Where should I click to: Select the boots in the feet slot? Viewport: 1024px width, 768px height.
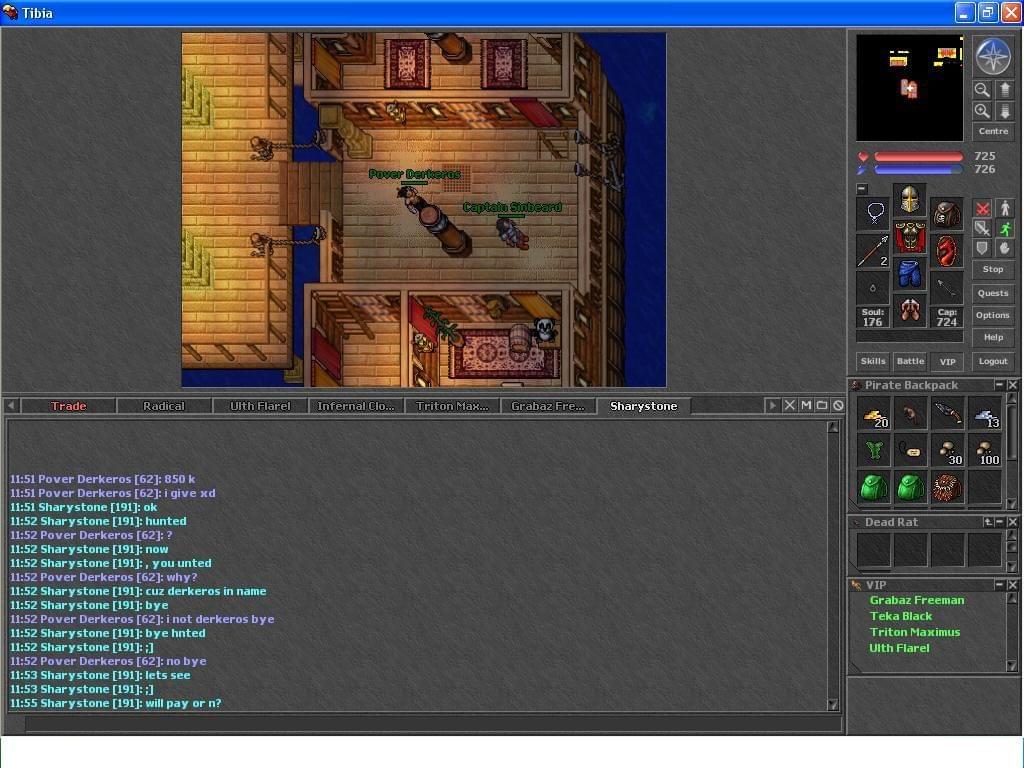pyautogui.click(x=910, y=311)
